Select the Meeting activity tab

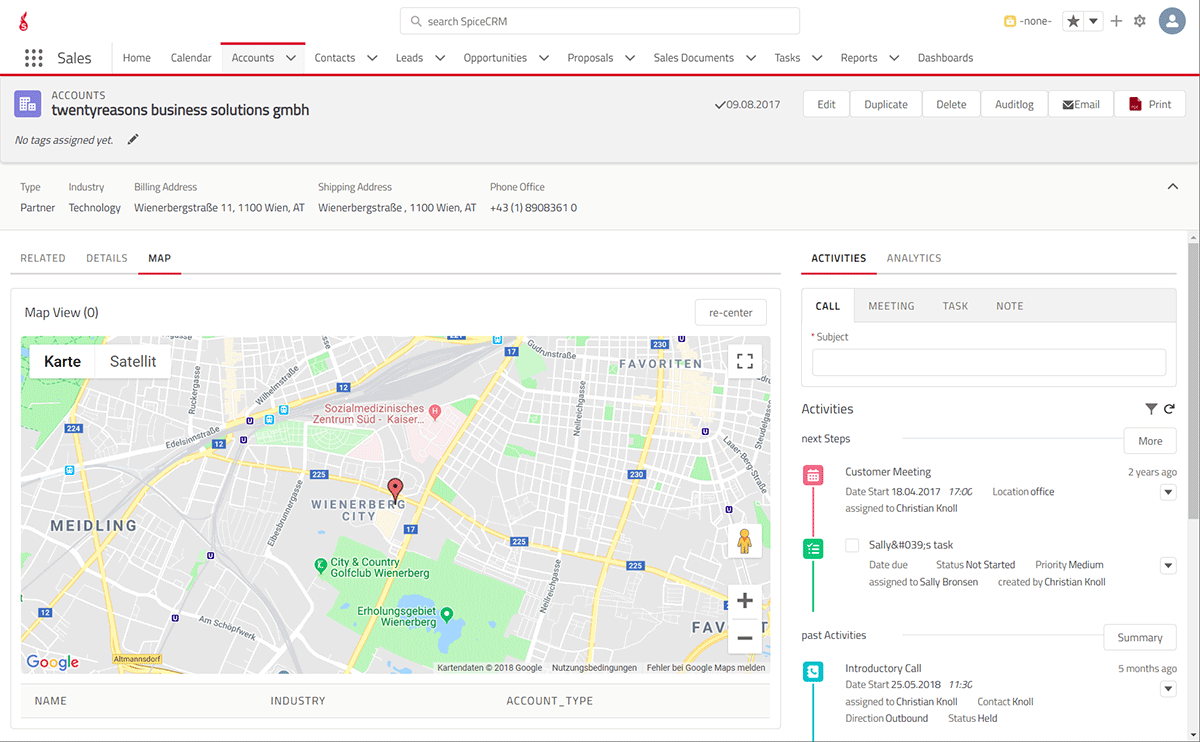(891, 306)
